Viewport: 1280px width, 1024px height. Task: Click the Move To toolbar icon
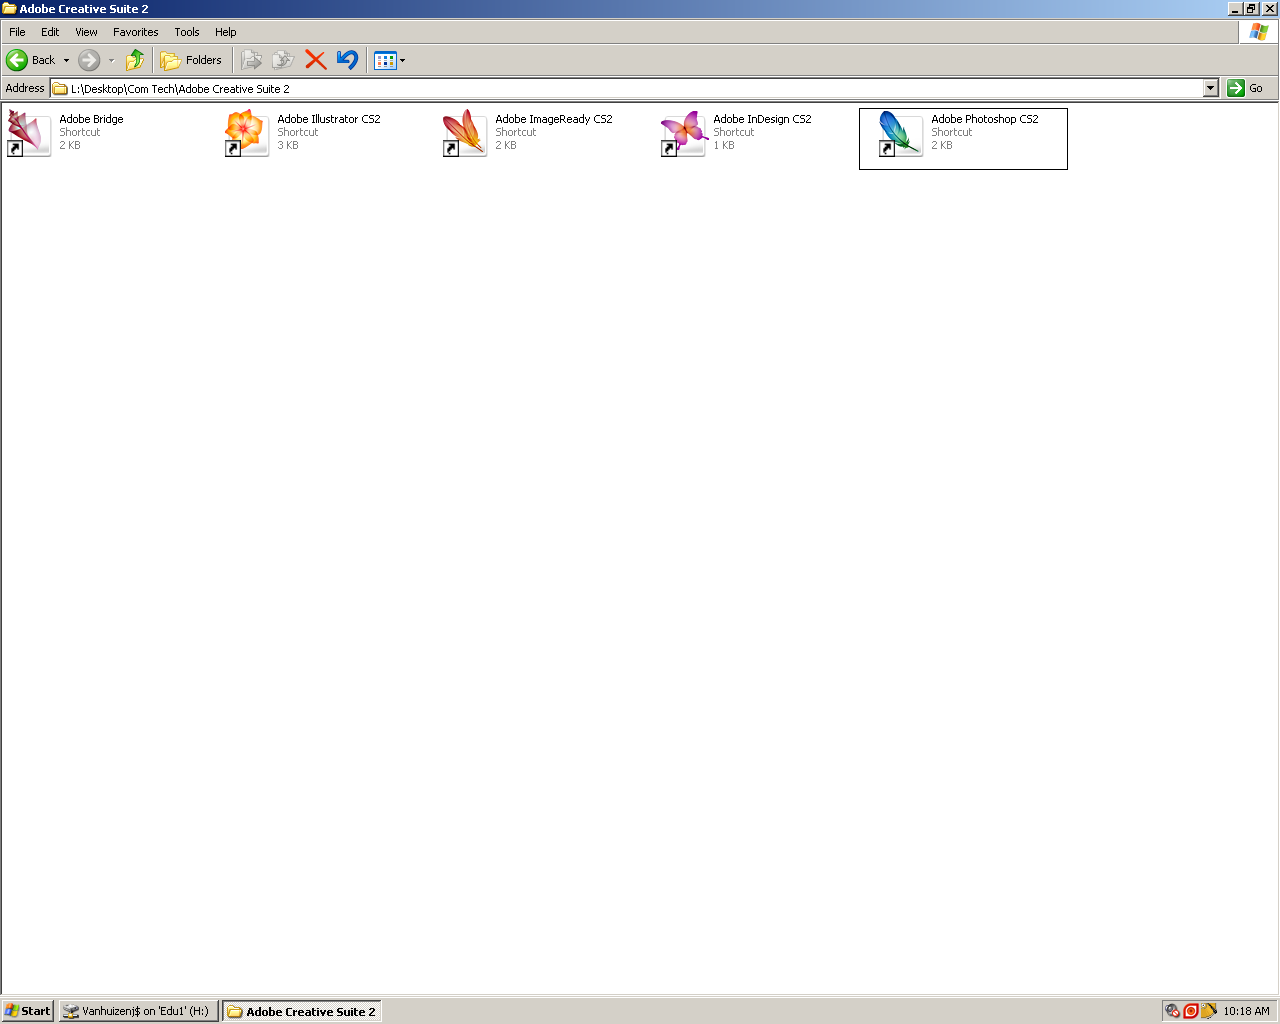(252, 60)
